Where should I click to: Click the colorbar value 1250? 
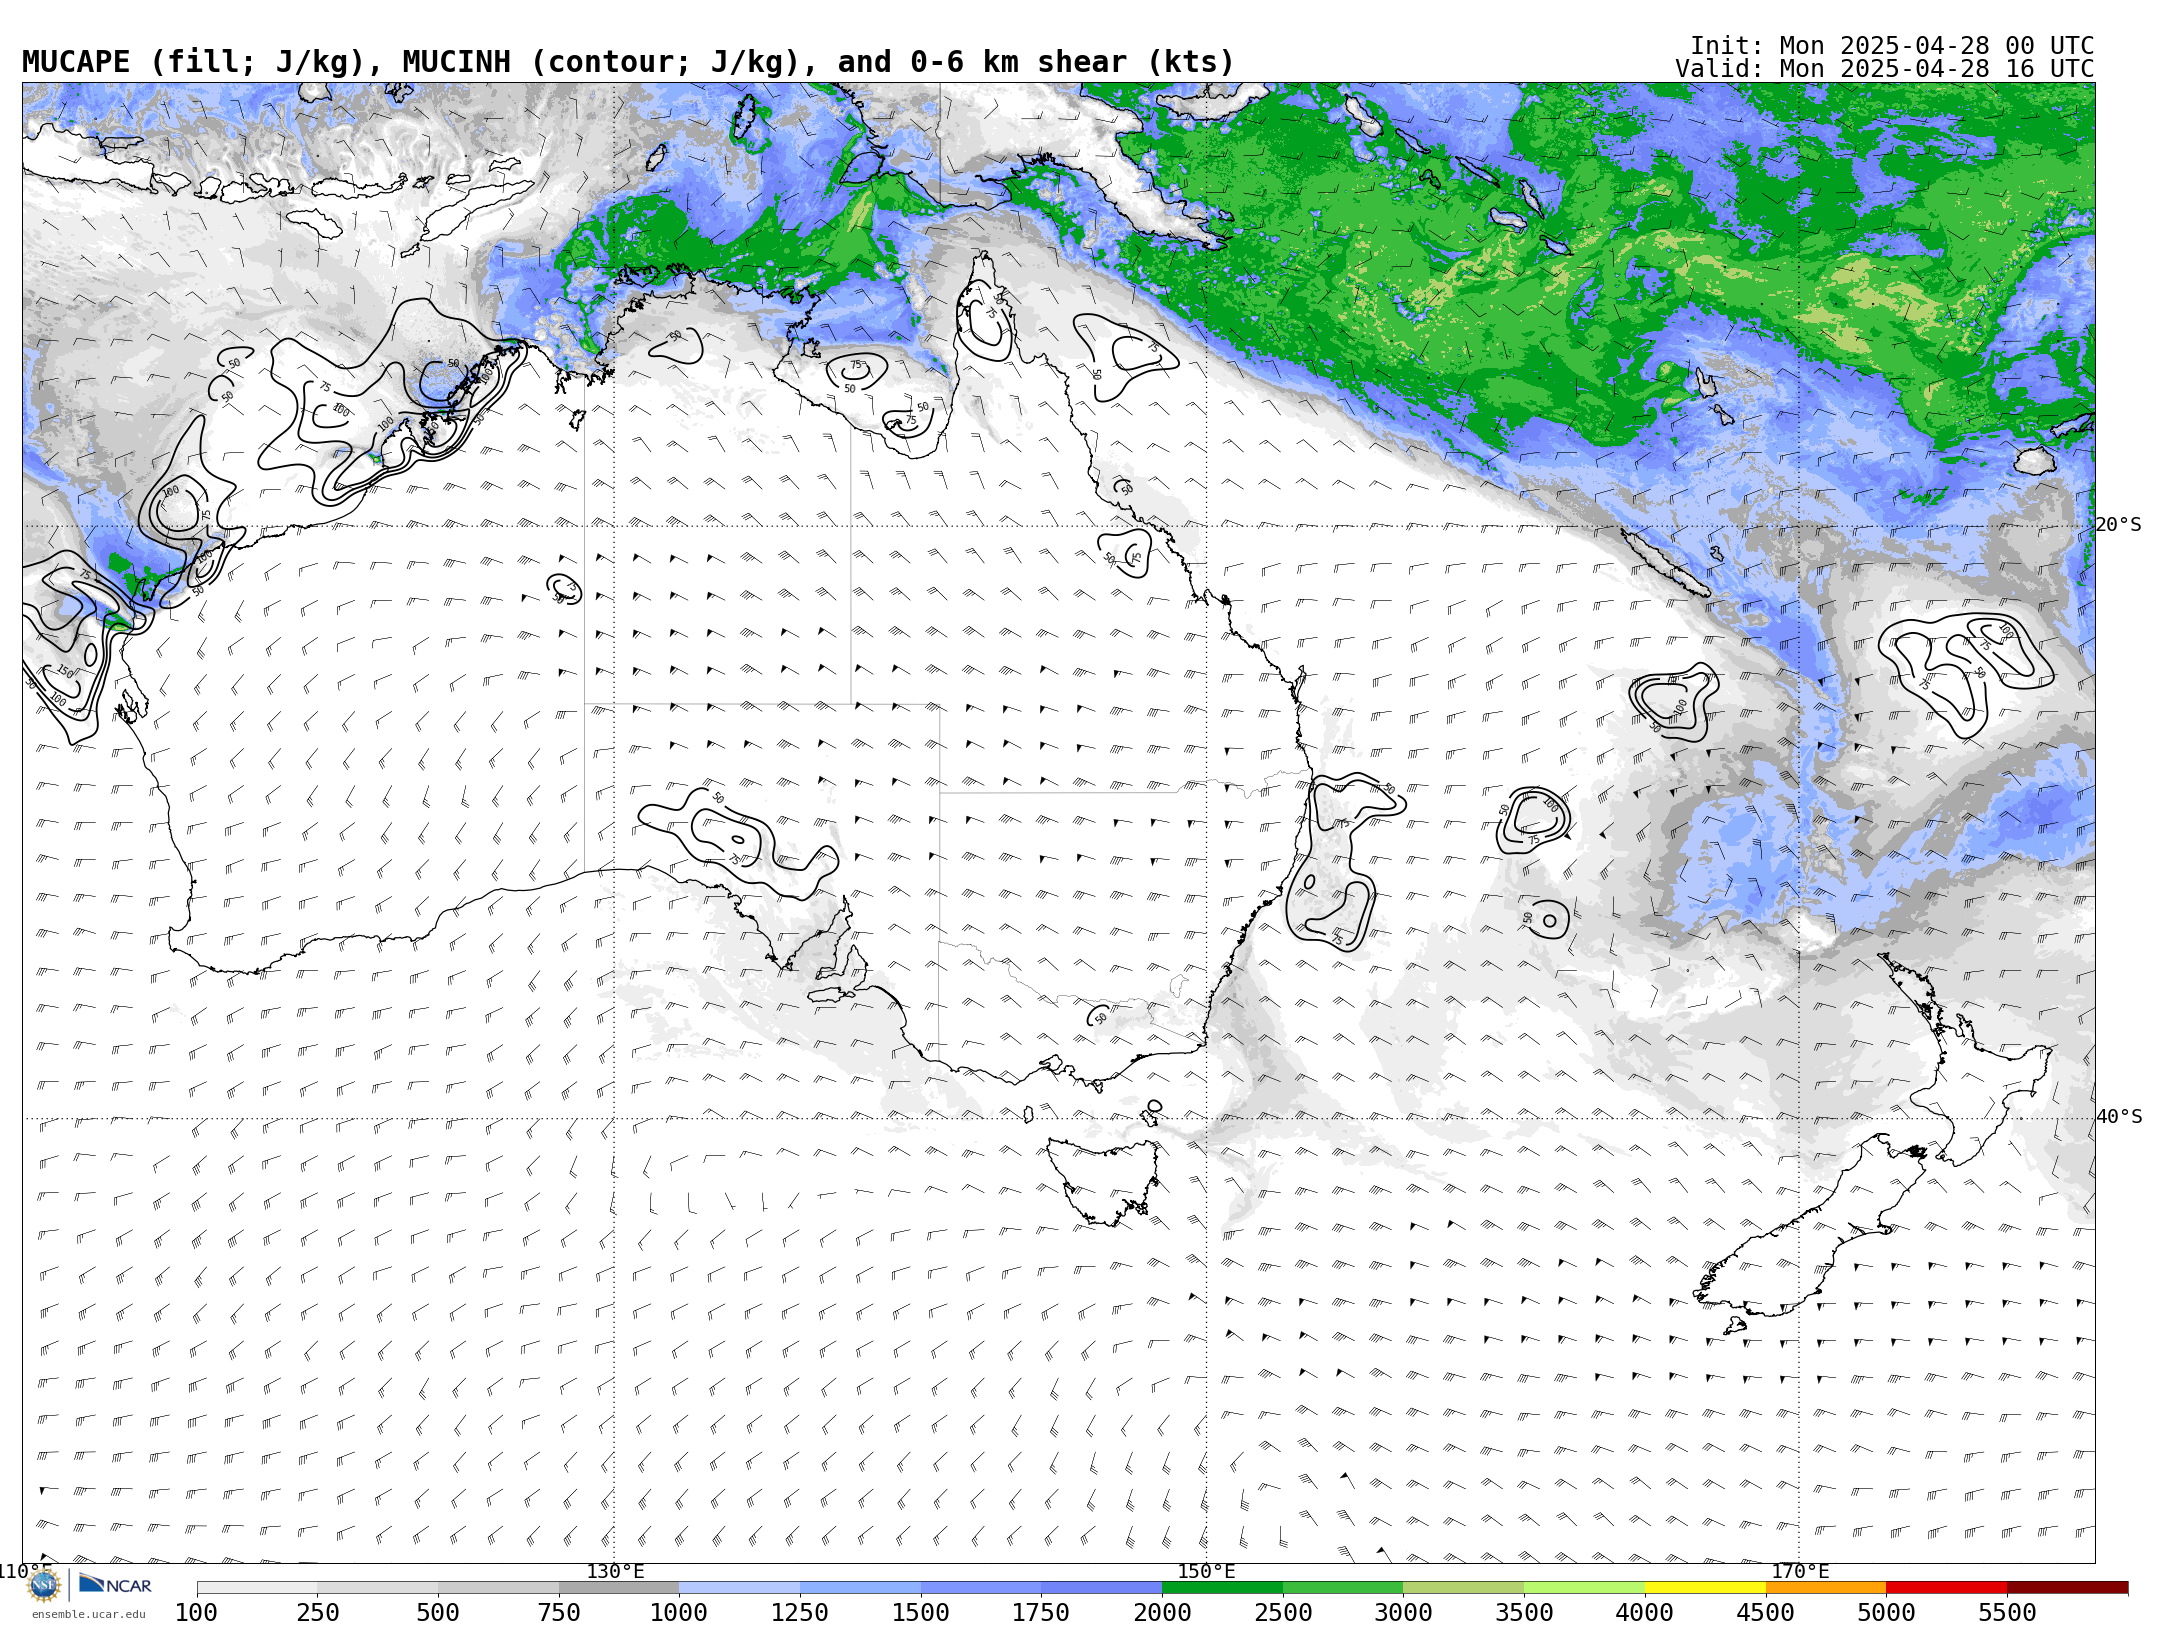[x=800, y=1613]
